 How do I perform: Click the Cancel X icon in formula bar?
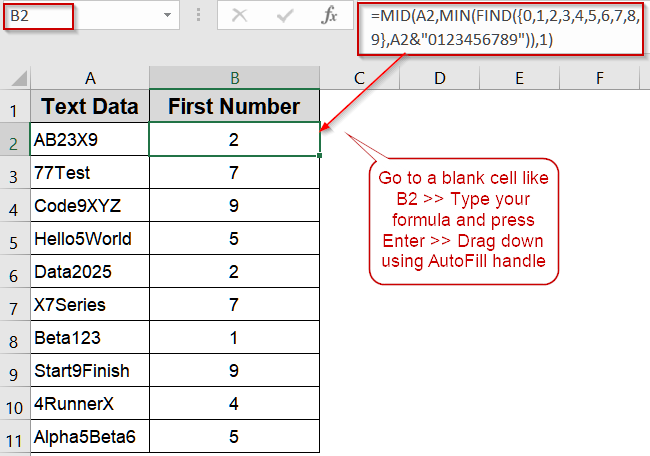point(239,17)
